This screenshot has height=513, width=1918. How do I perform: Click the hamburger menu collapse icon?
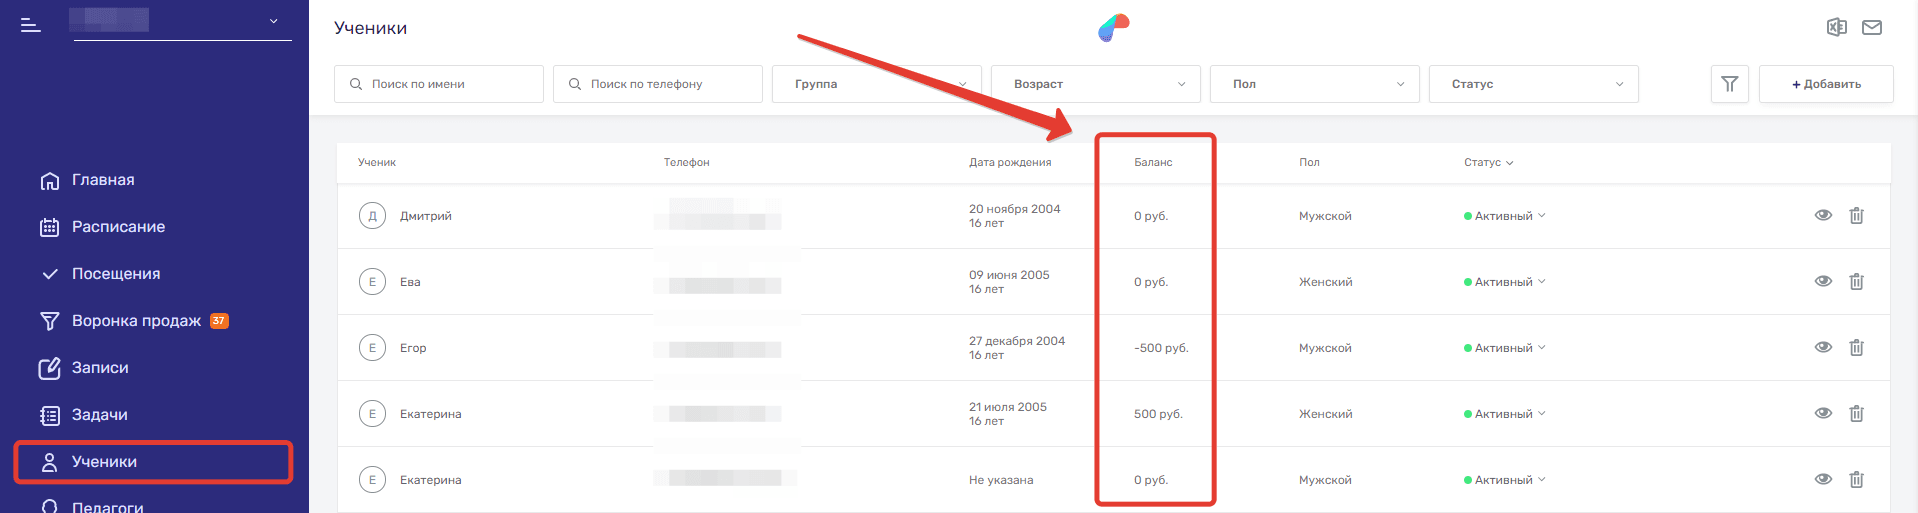pos(31,25)
